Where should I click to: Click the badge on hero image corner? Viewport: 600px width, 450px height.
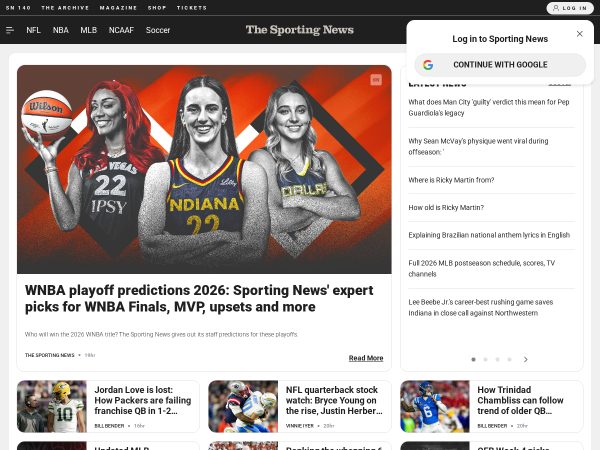(x=376, y=80)
